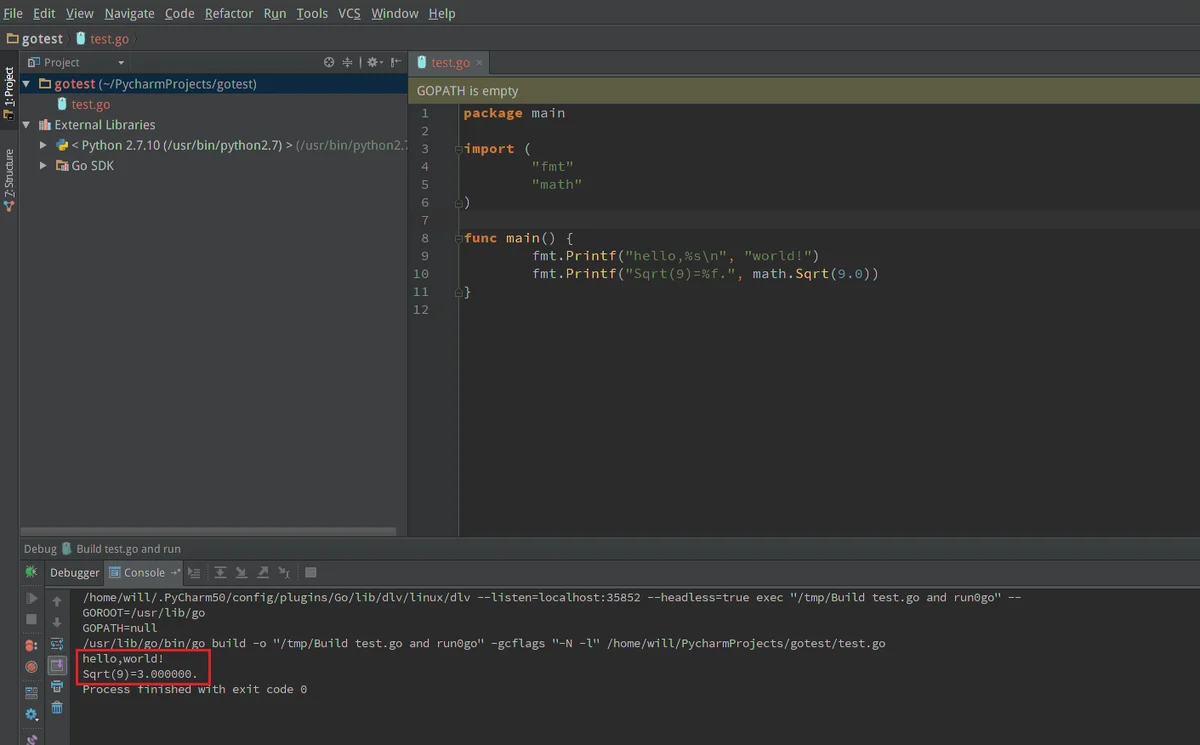Open the Code menu
The width and height of the screenshot is (1200, 745).
[180, 13]
